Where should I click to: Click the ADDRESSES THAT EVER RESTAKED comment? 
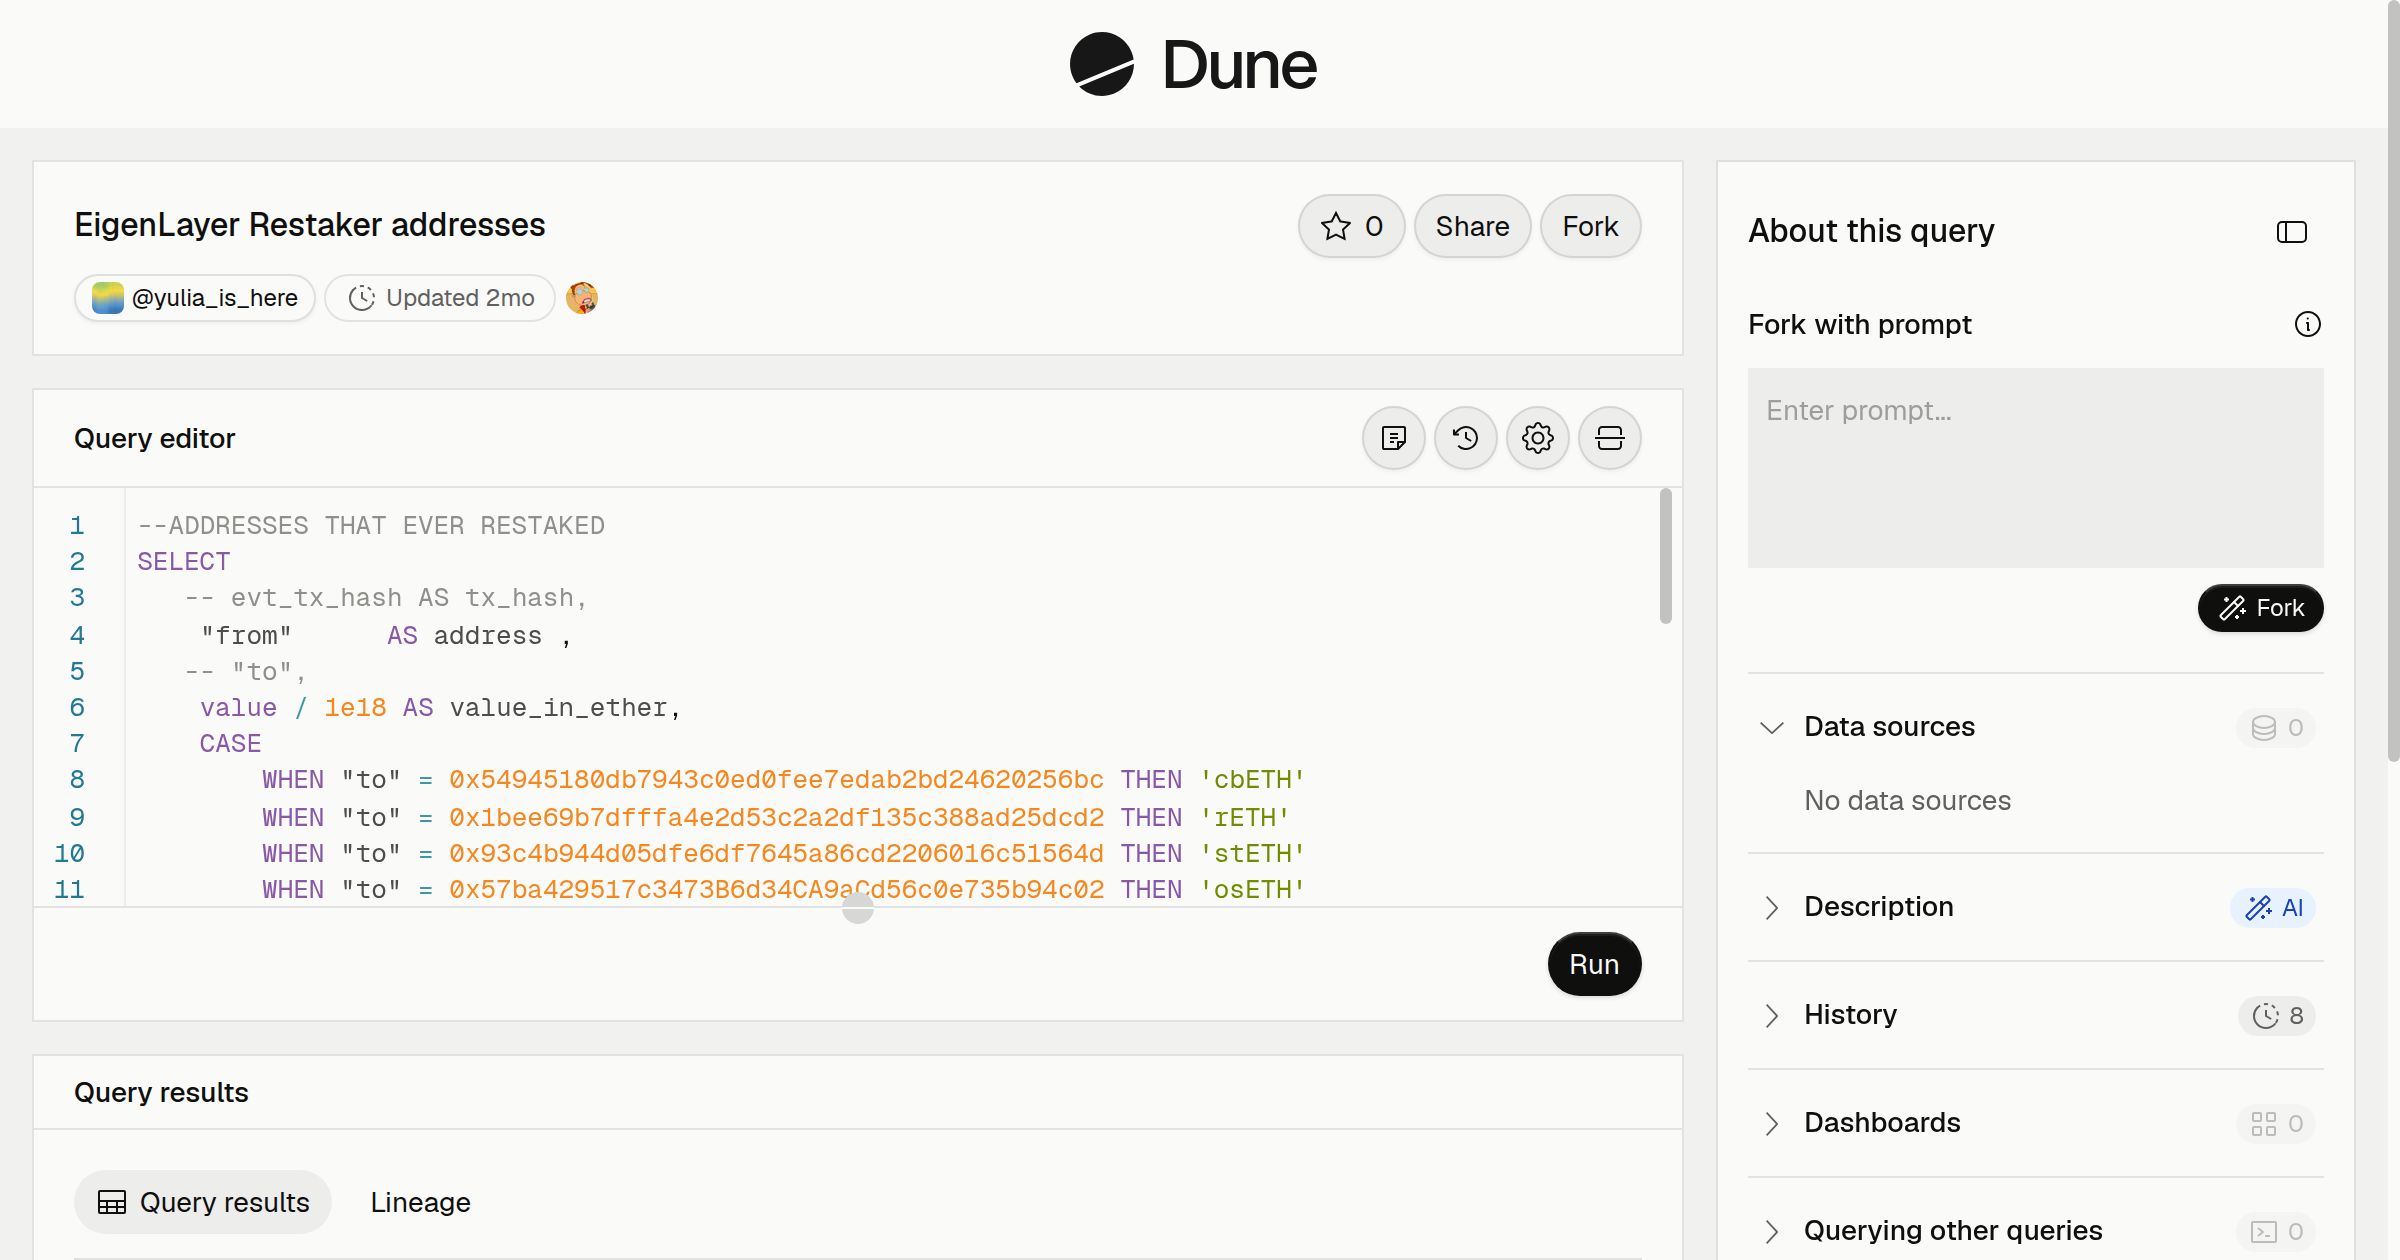tap(371, 526)
